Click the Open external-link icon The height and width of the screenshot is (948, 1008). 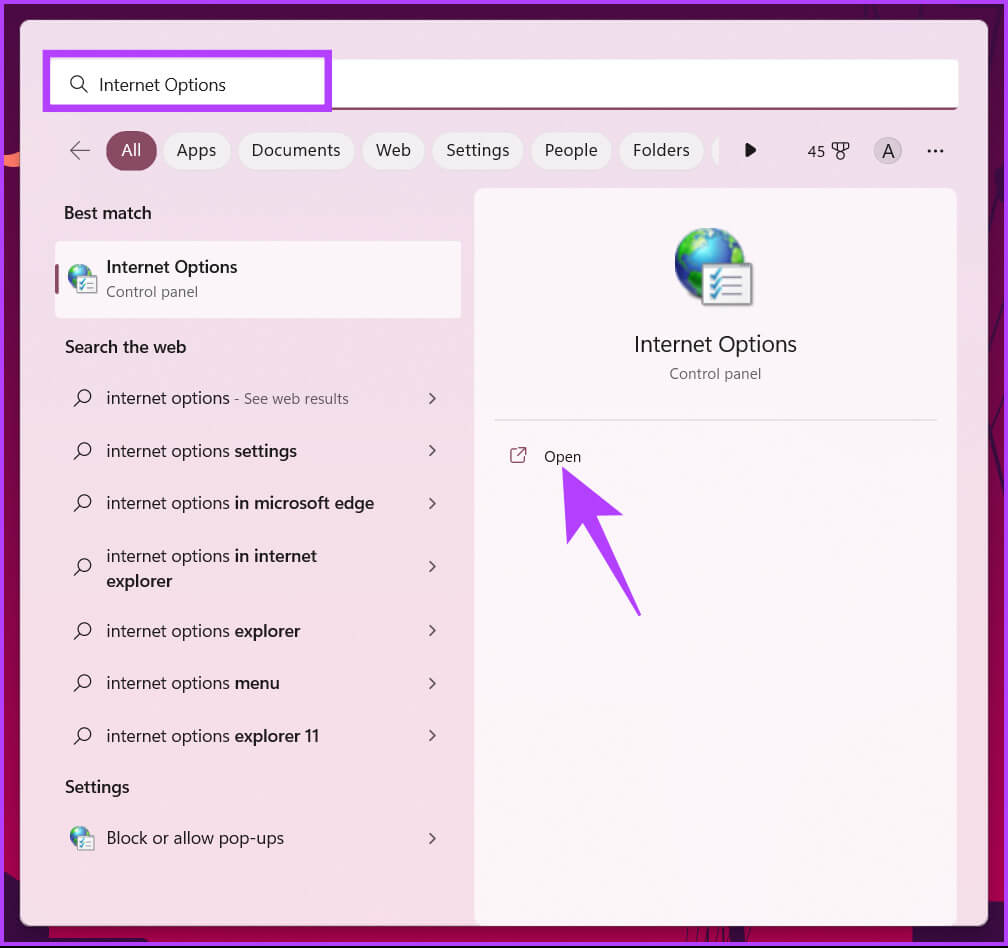point(518,455)
